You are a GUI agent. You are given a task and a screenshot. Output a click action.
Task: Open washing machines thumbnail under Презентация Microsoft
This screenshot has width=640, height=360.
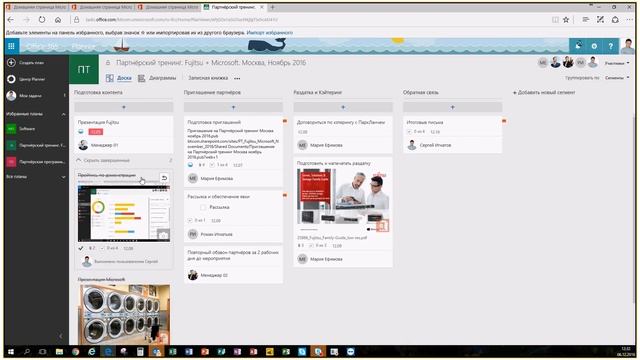pos(124,314)
